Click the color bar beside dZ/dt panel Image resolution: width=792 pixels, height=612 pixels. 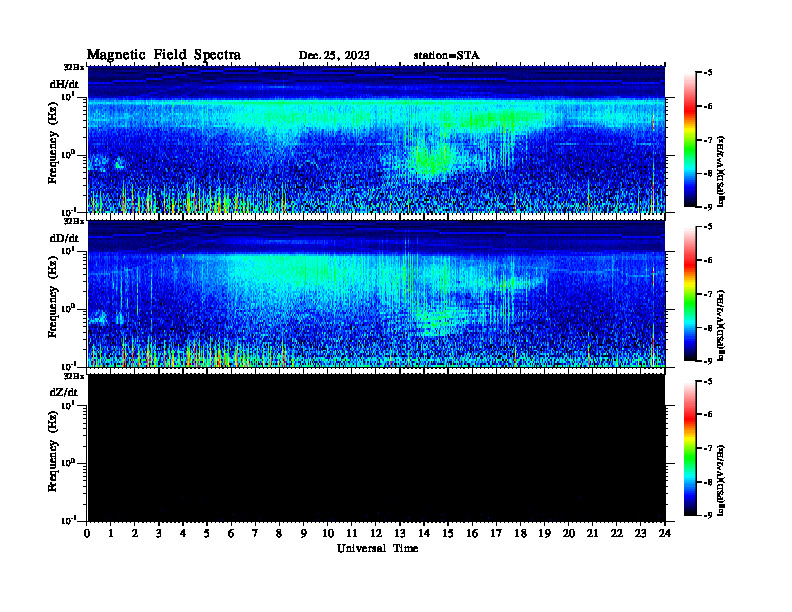(x=690, y=448)
